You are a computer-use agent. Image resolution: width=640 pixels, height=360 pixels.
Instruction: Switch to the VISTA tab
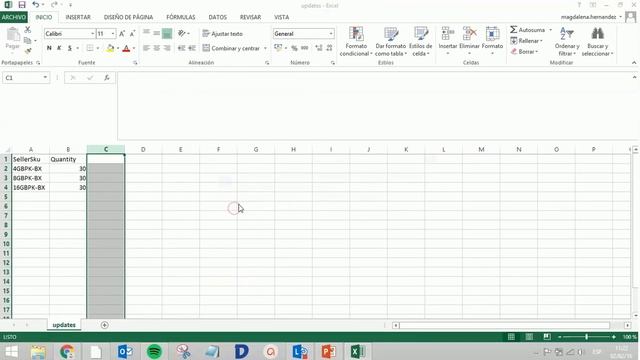[282, 17]
